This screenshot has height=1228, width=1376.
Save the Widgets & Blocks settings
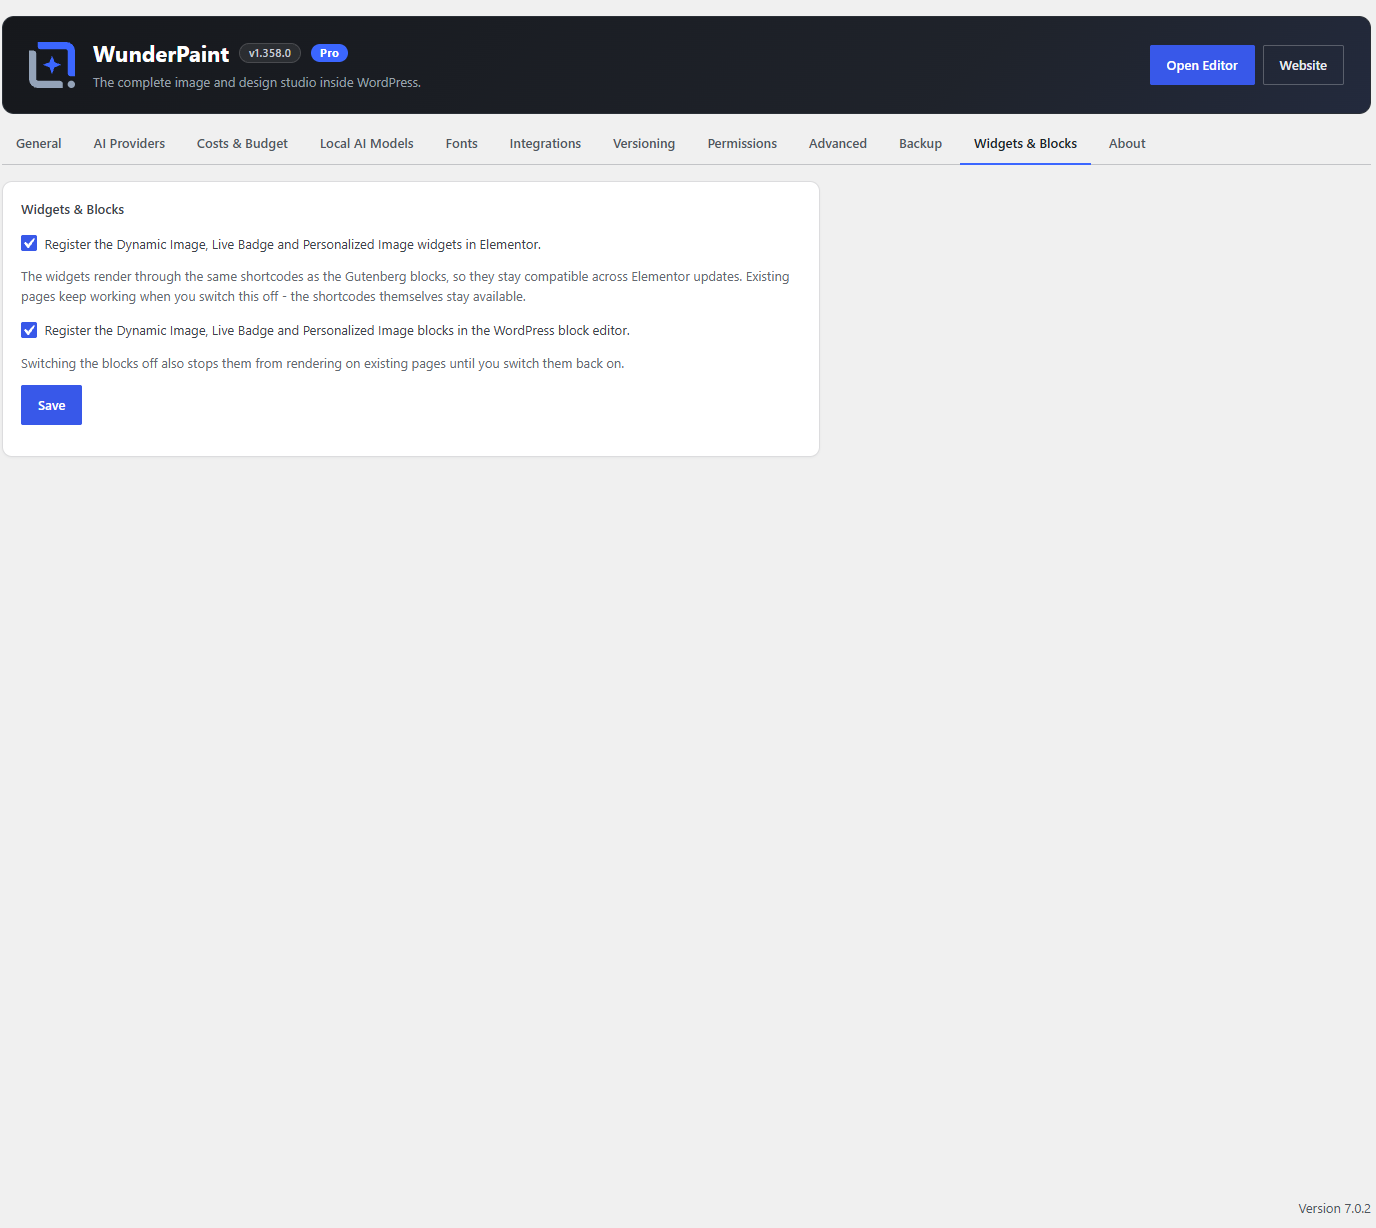click(51, 405)
